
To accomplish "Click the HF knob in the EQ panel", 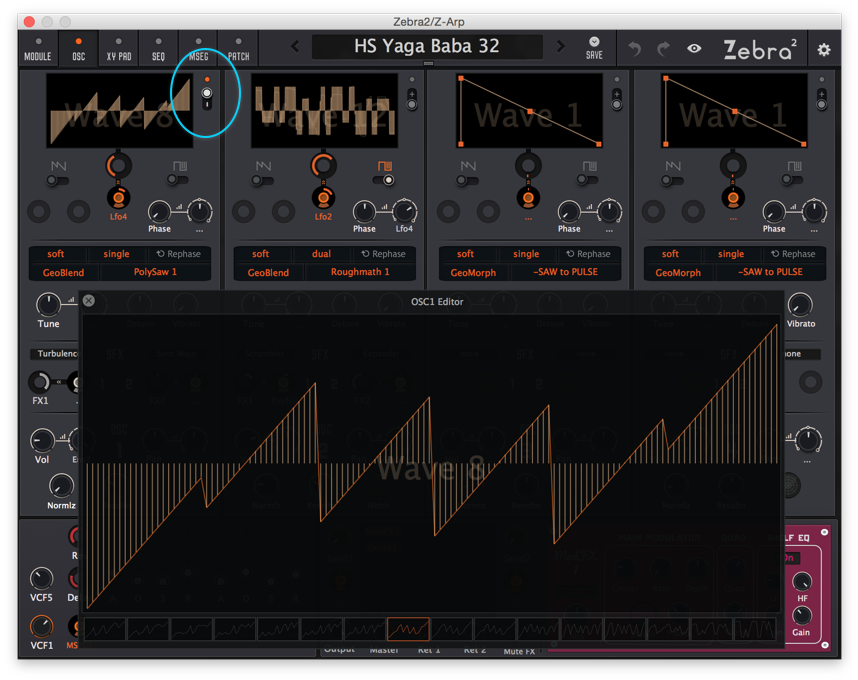I will [x=802, y=582].
